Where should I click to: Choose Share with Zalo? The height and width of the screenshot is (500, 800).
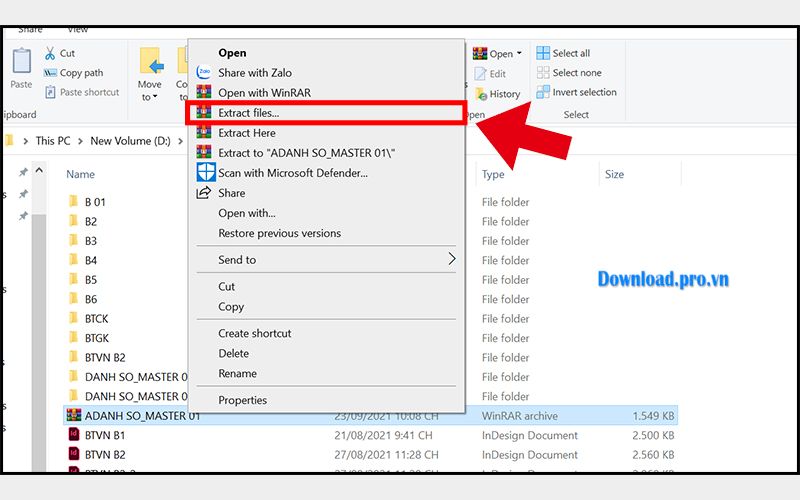255,72
